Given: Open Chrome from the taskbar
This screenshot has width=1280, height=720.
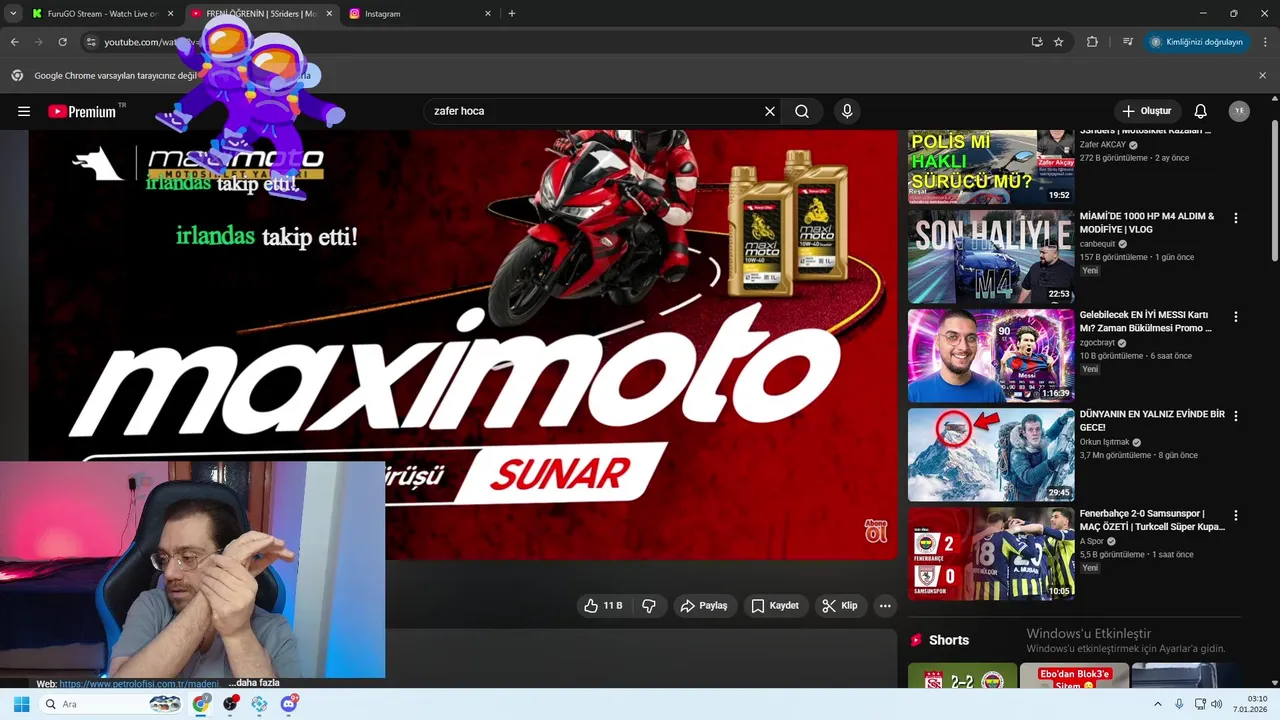Looking at the screenshot, I should coord(202,704).
